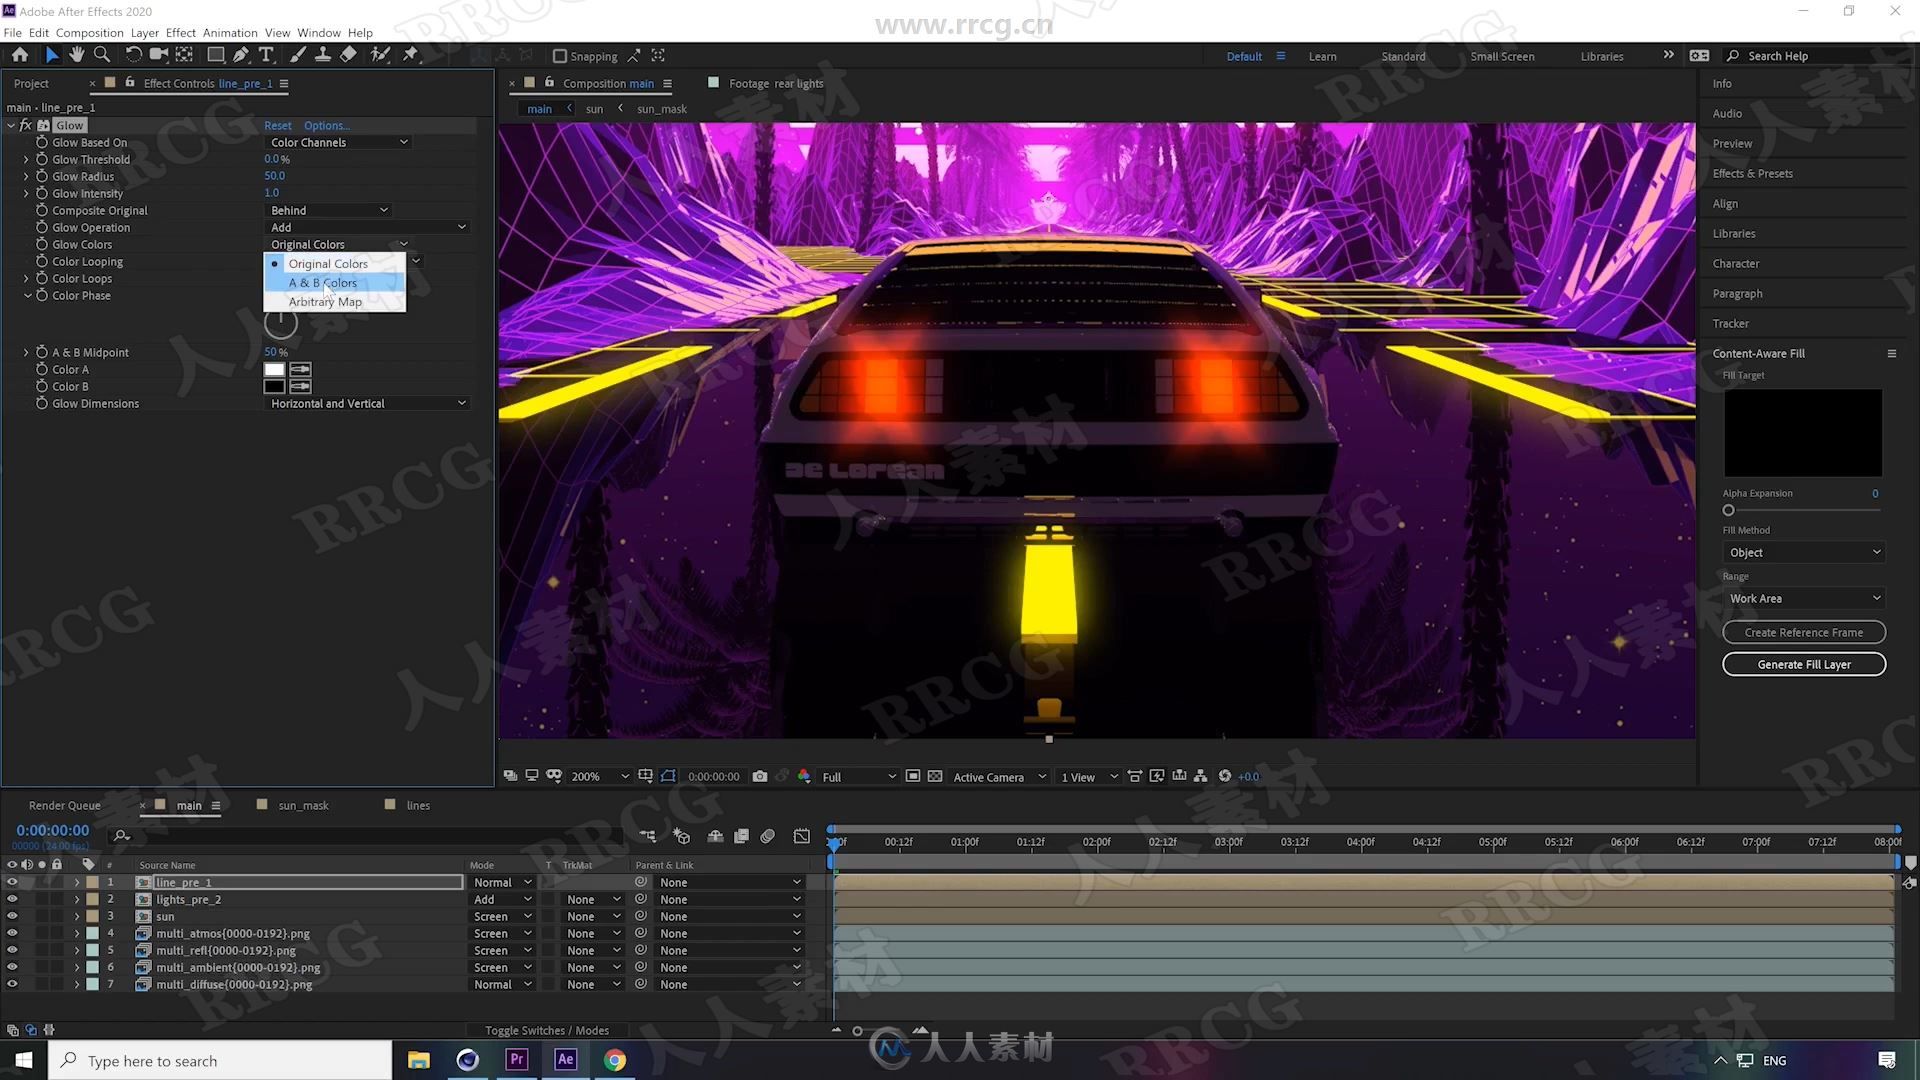Open the Active Camera view dropdown
This screenshot has width=1920, height=1080.
click(x=999, y=777)
